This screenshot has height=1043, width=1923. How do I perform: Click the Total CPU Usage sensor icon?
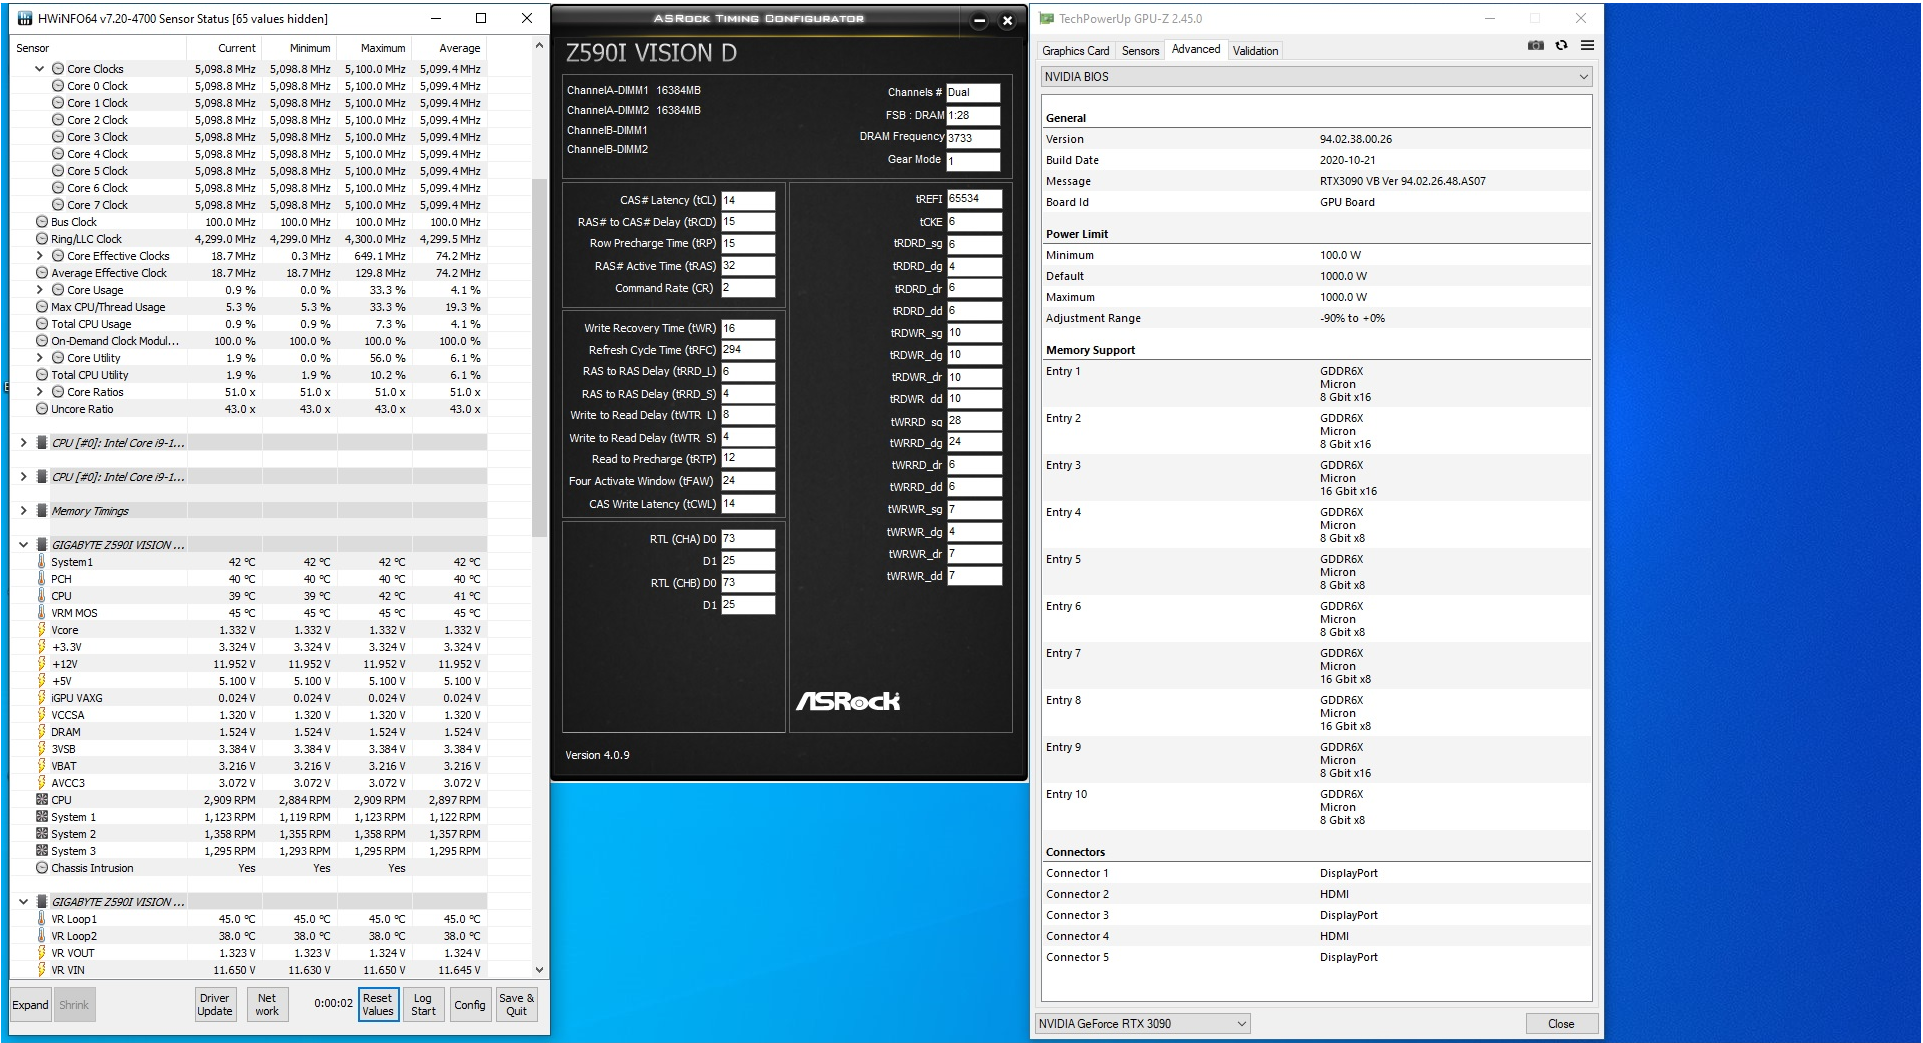click(x=42, y=324)
